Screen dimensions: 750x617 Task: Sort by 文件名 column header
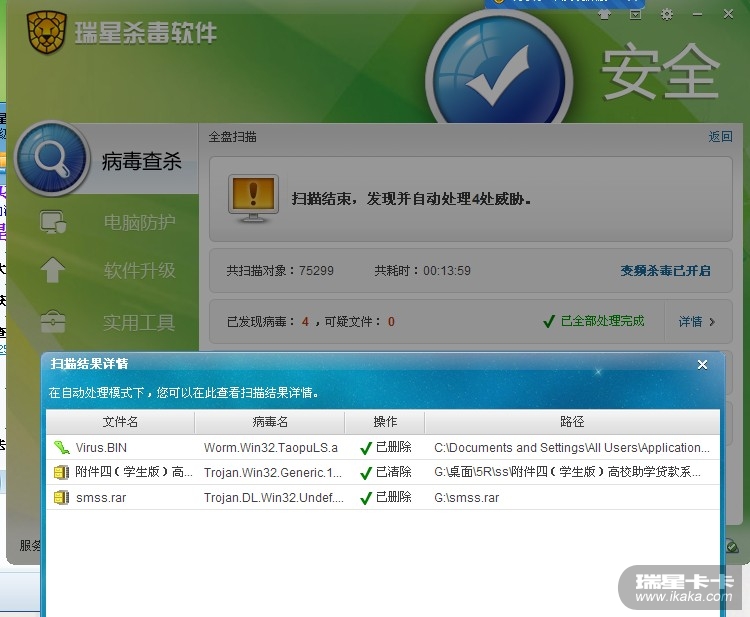tap(120, 421)
